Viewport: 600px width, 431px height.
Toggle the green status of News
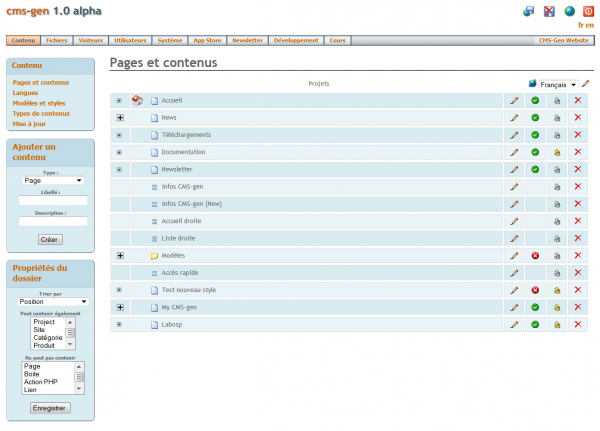pyautogui.click(x=535, y=118)
